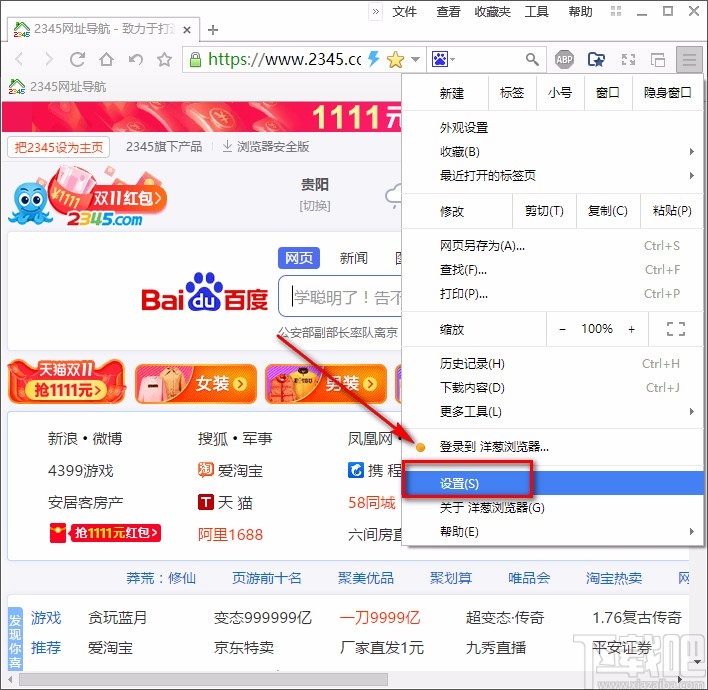Screen dimensions: 708x690
Task: Expand the hidden menu chevron
Action: [x=375, y=11]
